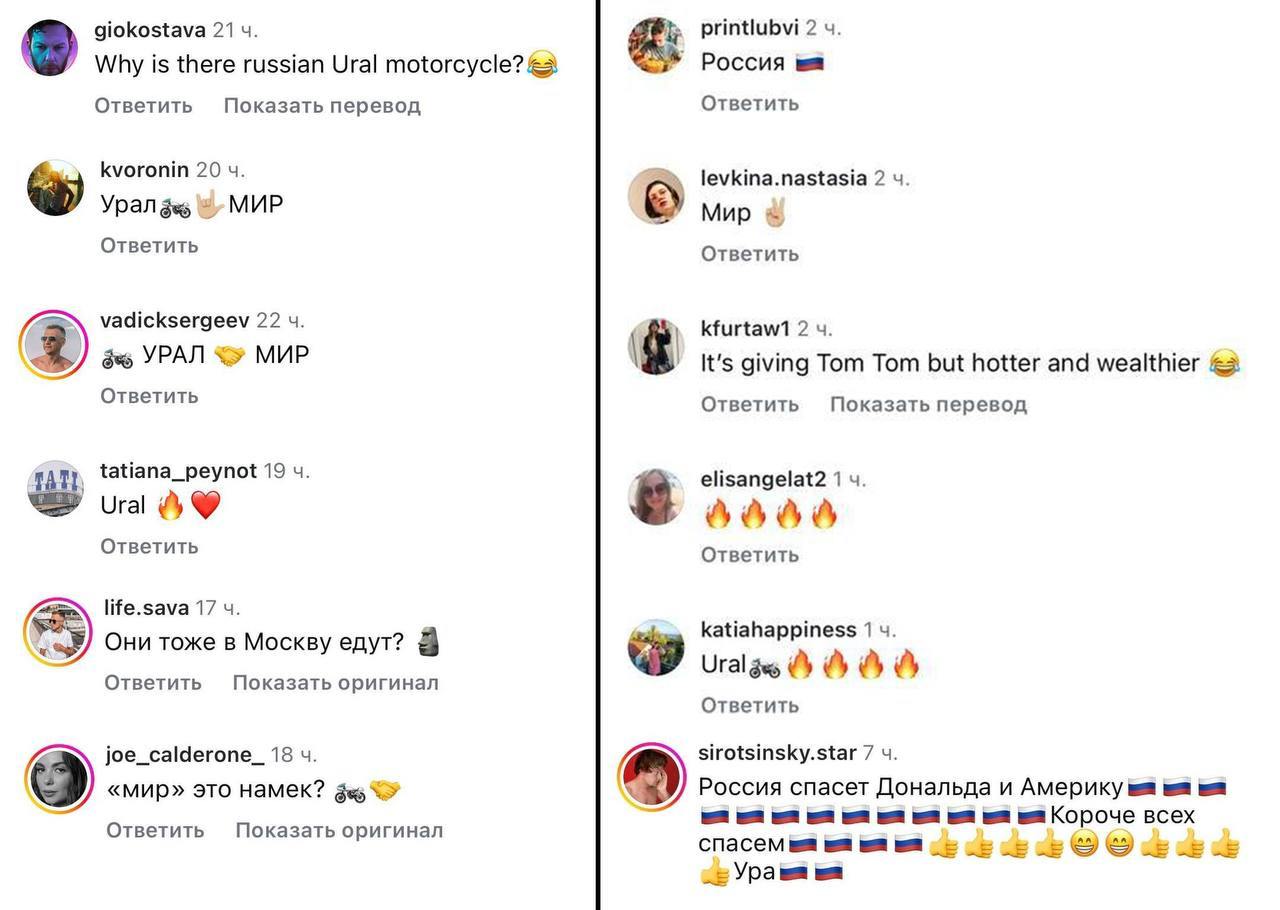Viewport: 1280px width, 910px height.
Task: Open giokostava's profile picture
Action: coord(49,48)
